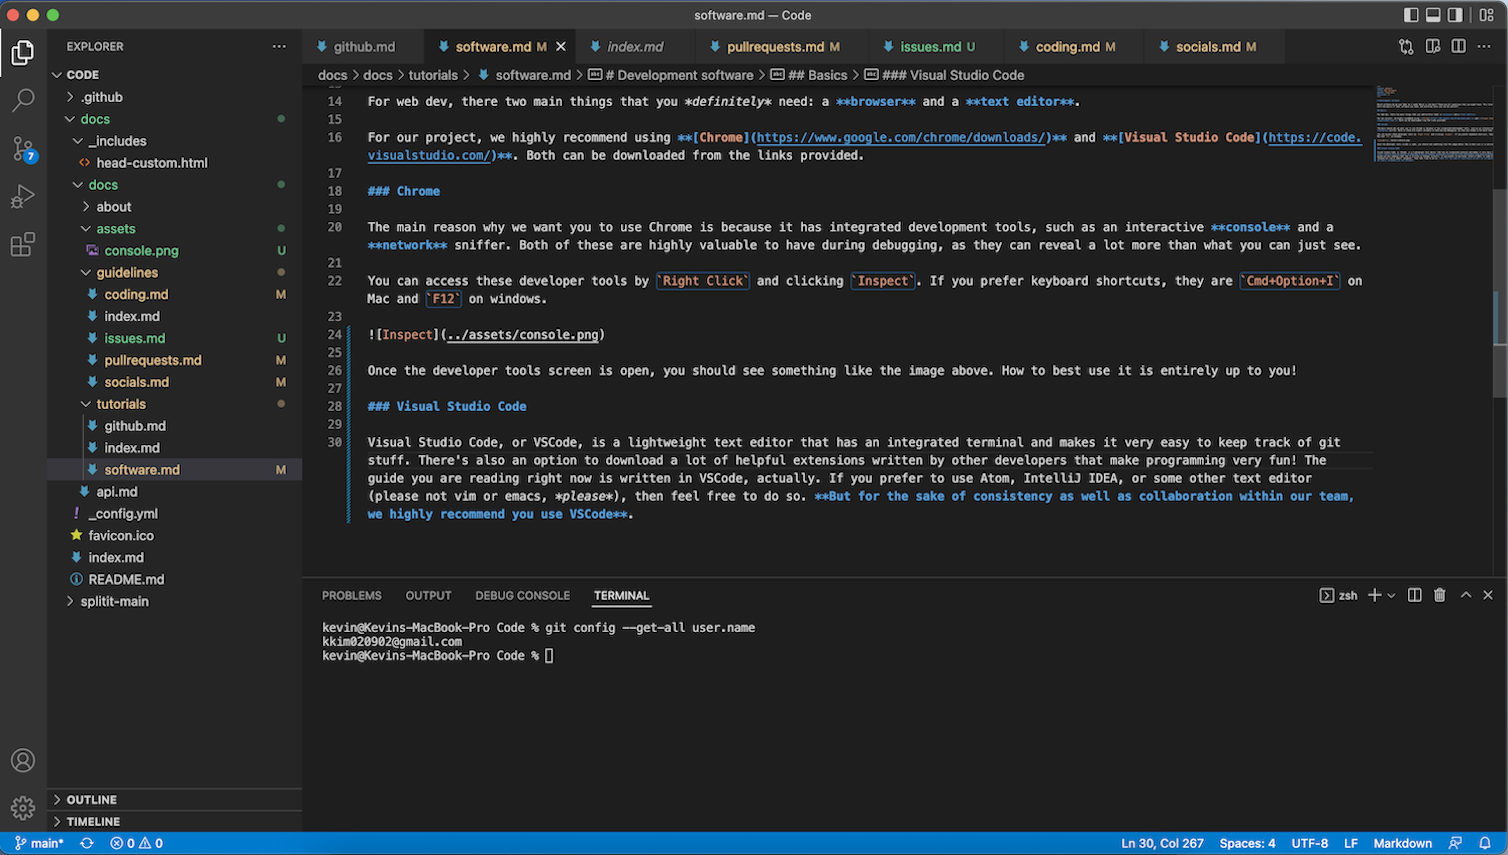
Task: Switch to the coding.md tab
Action: tap(1074, 47)
